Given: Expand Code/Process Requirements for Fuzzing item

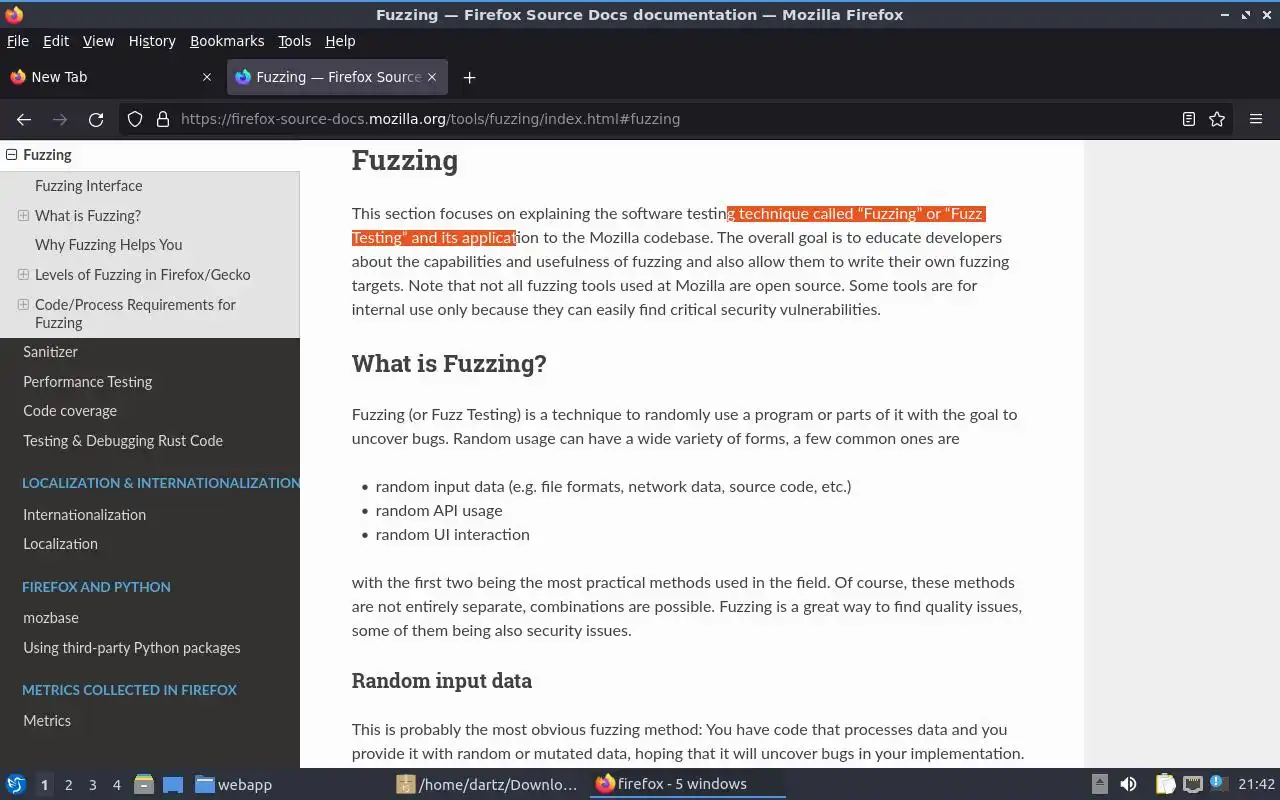Looking at the screenshot, I should [23, 304].
